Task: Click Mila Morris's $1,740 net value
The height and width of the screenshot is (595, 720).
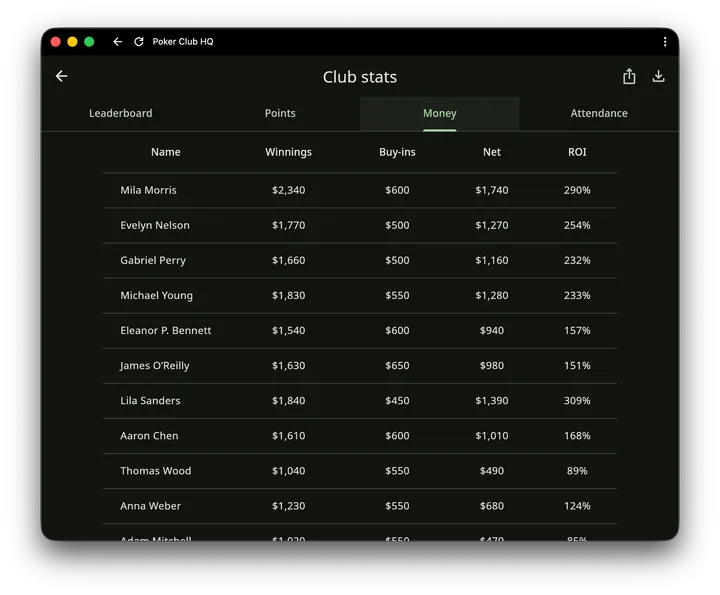Action: pyautogui.click(x=492, y=190)
